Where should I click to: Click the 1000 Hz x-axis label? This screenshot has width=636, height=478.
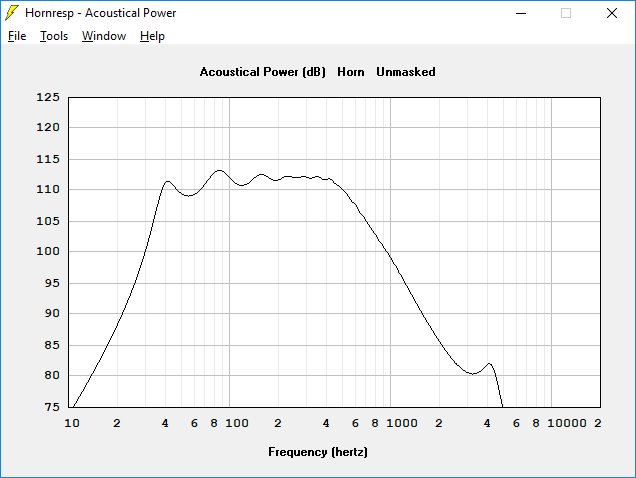pyautogui.click(x=402, y=423)
